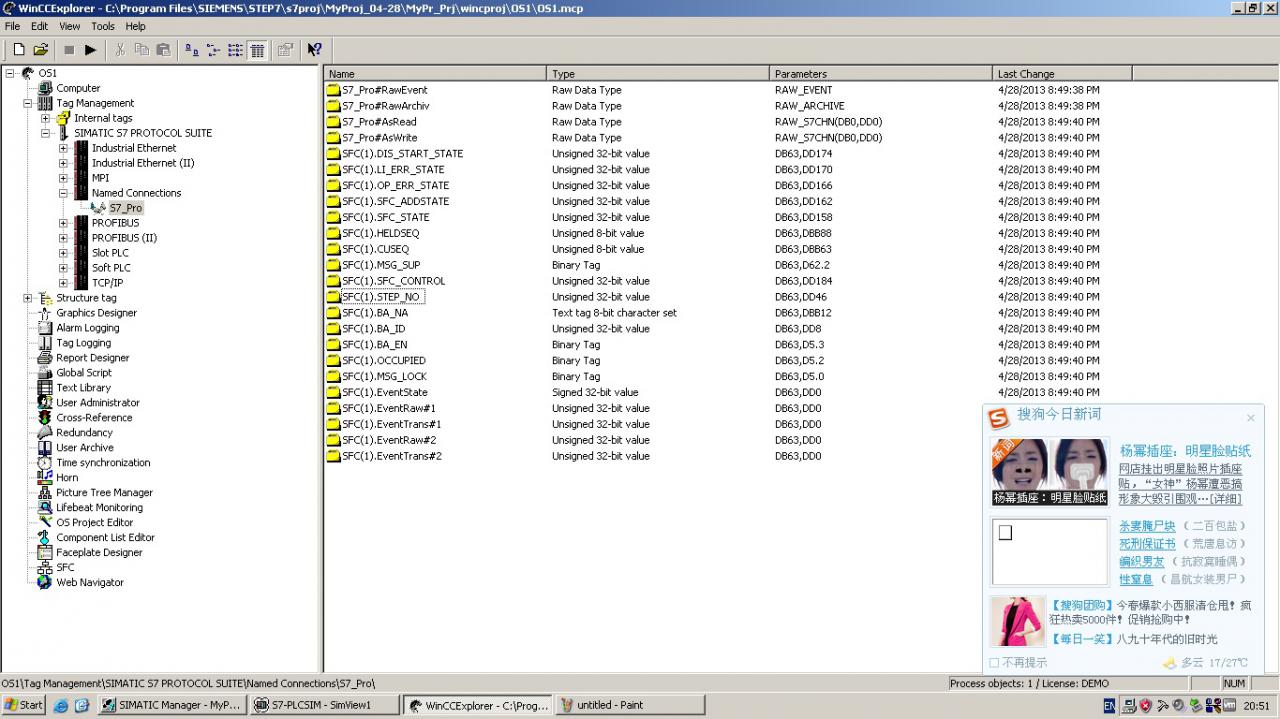Open the 编织男友 news link
The width and height of the screenshot is (1280, 719).
(x=1140, y=562)
